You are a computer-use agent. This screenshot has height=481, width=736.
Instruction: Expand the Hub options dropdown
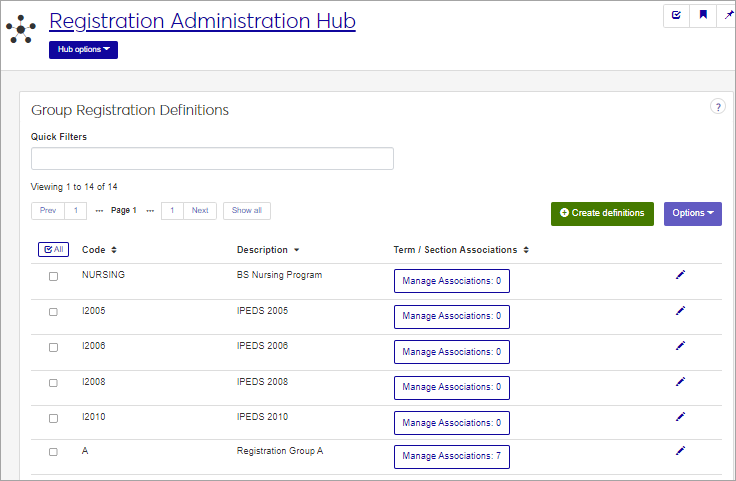pos(83,50)
